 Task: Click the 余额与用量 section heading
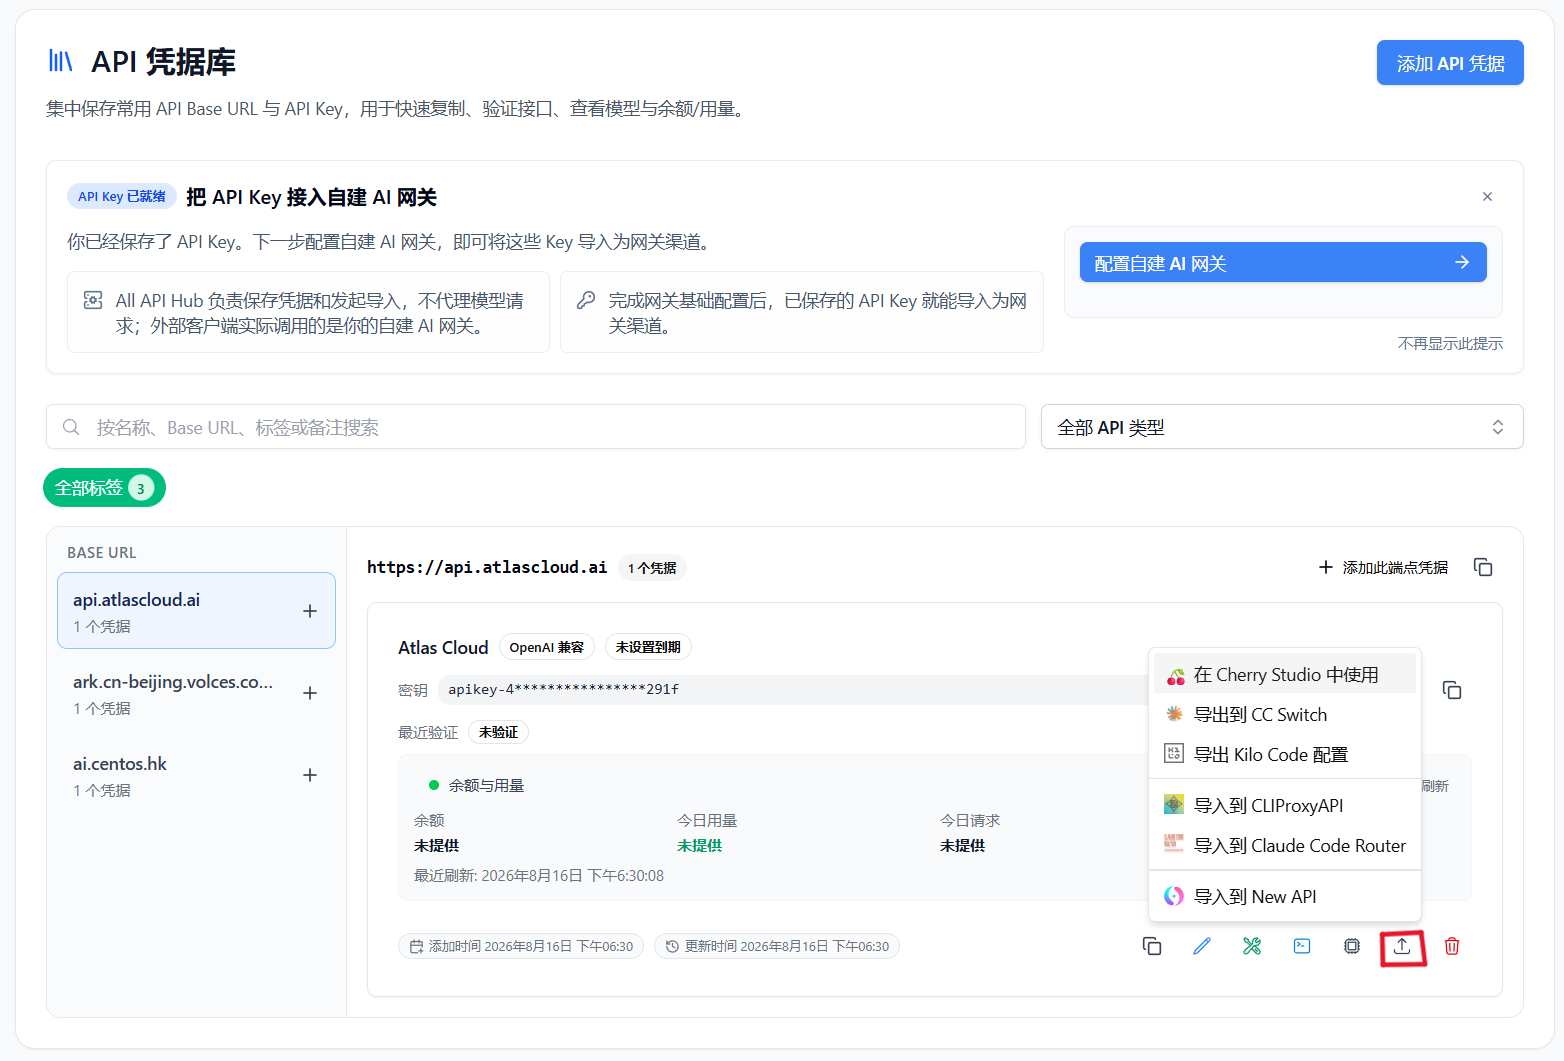tap(486, 785)
